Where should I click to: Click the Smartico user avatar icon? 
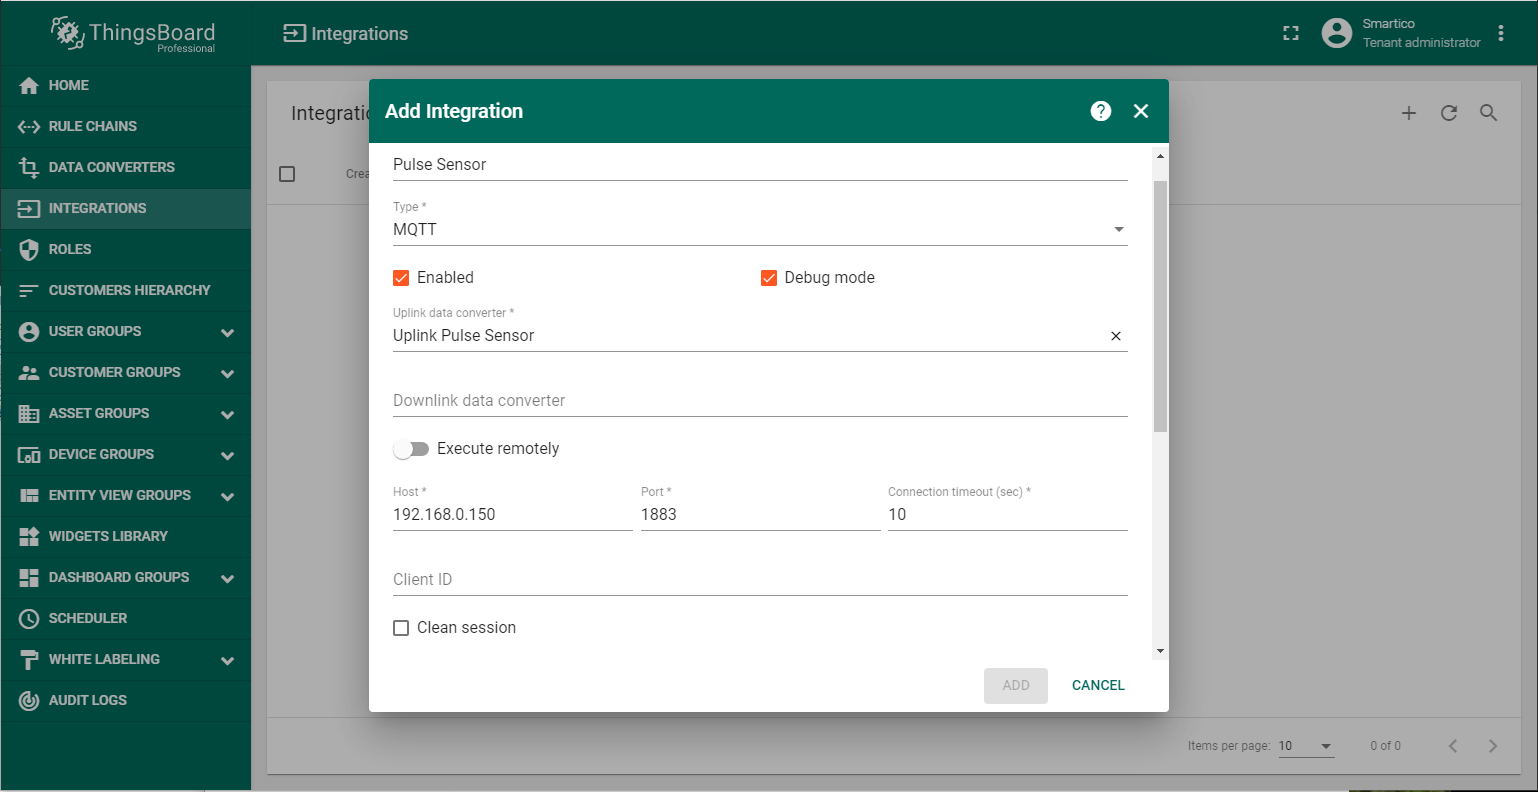(1337, 33)
